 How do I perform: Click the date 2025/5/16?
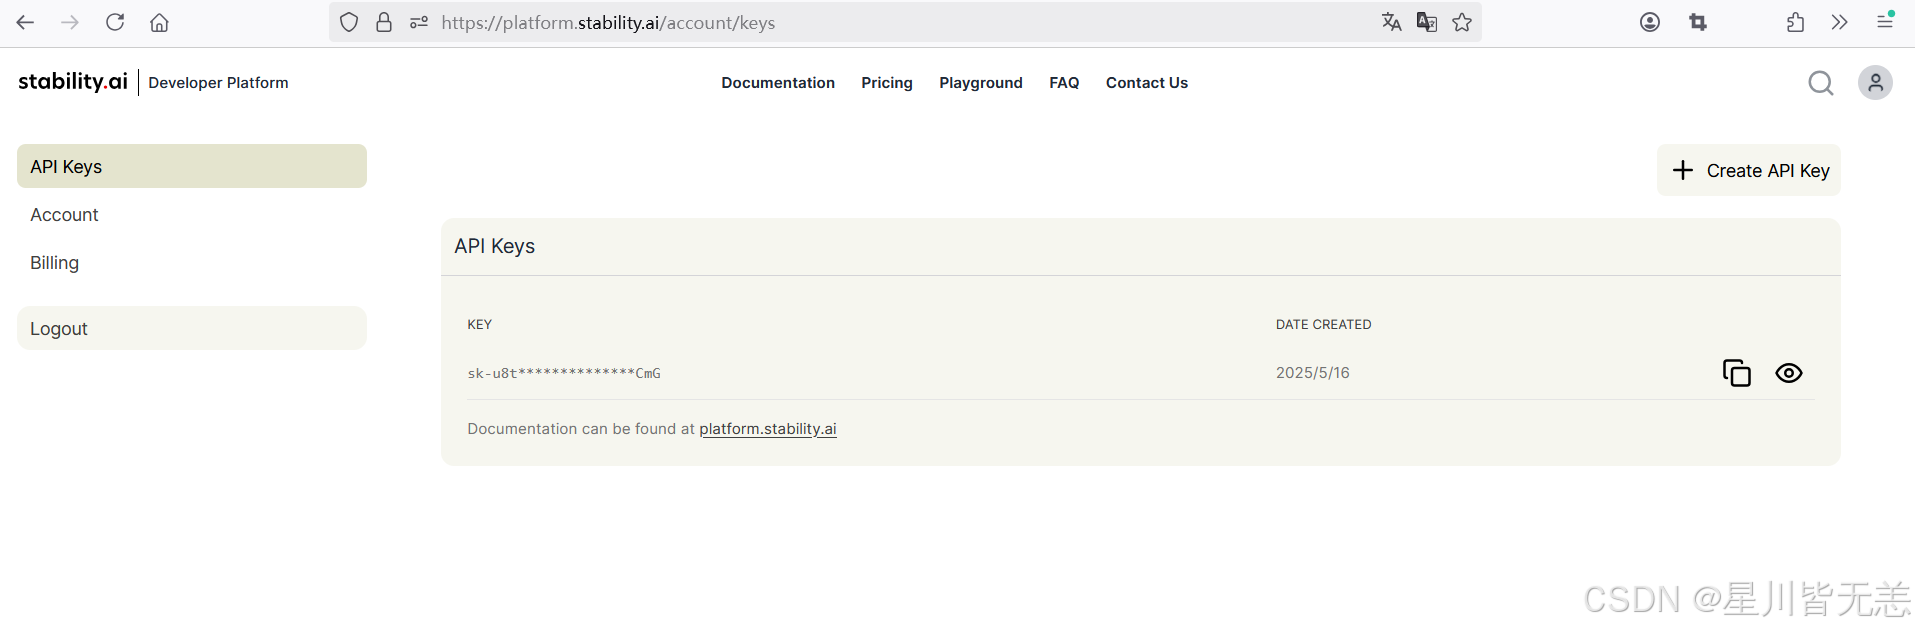point(1313,373)
